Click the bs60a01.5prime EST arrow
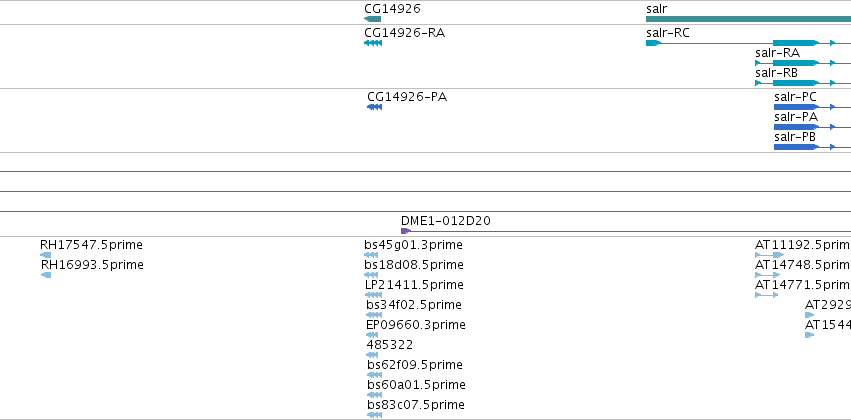The image size is (851, 420). coord(374,395)
